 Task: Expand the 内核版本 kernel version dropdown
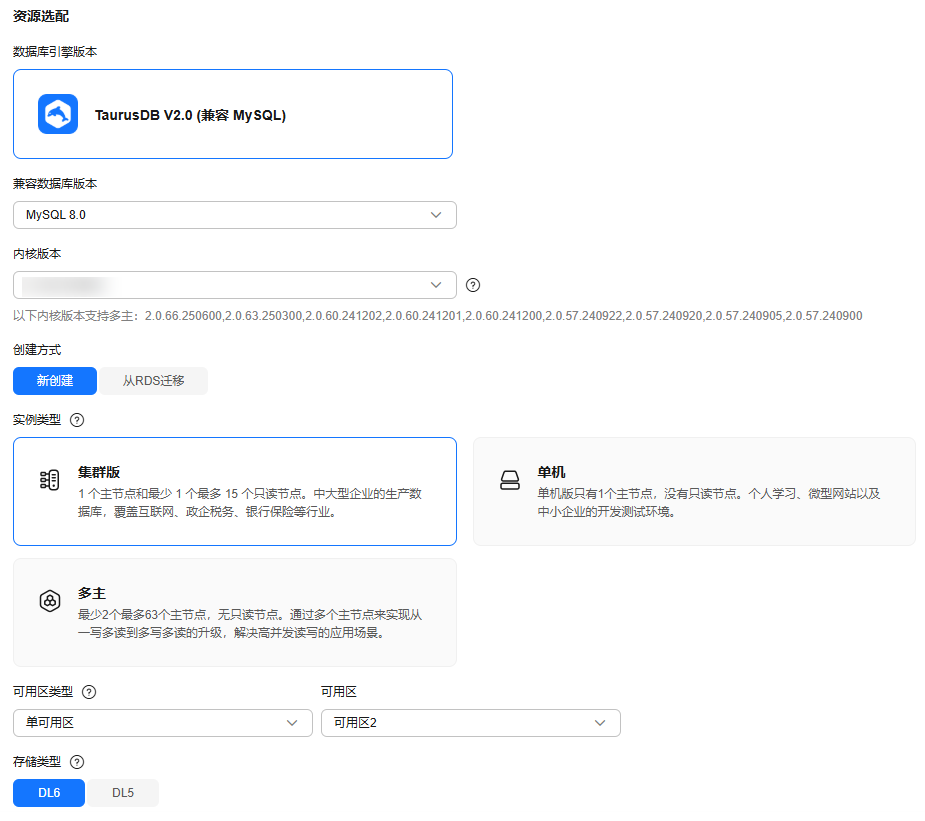pos(235,285)
